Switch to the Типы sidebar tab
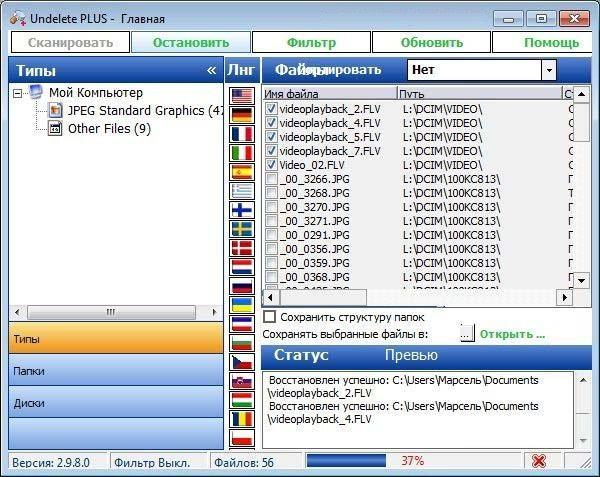This screenshot has width=600, height=477. click(x=116, y=338)
